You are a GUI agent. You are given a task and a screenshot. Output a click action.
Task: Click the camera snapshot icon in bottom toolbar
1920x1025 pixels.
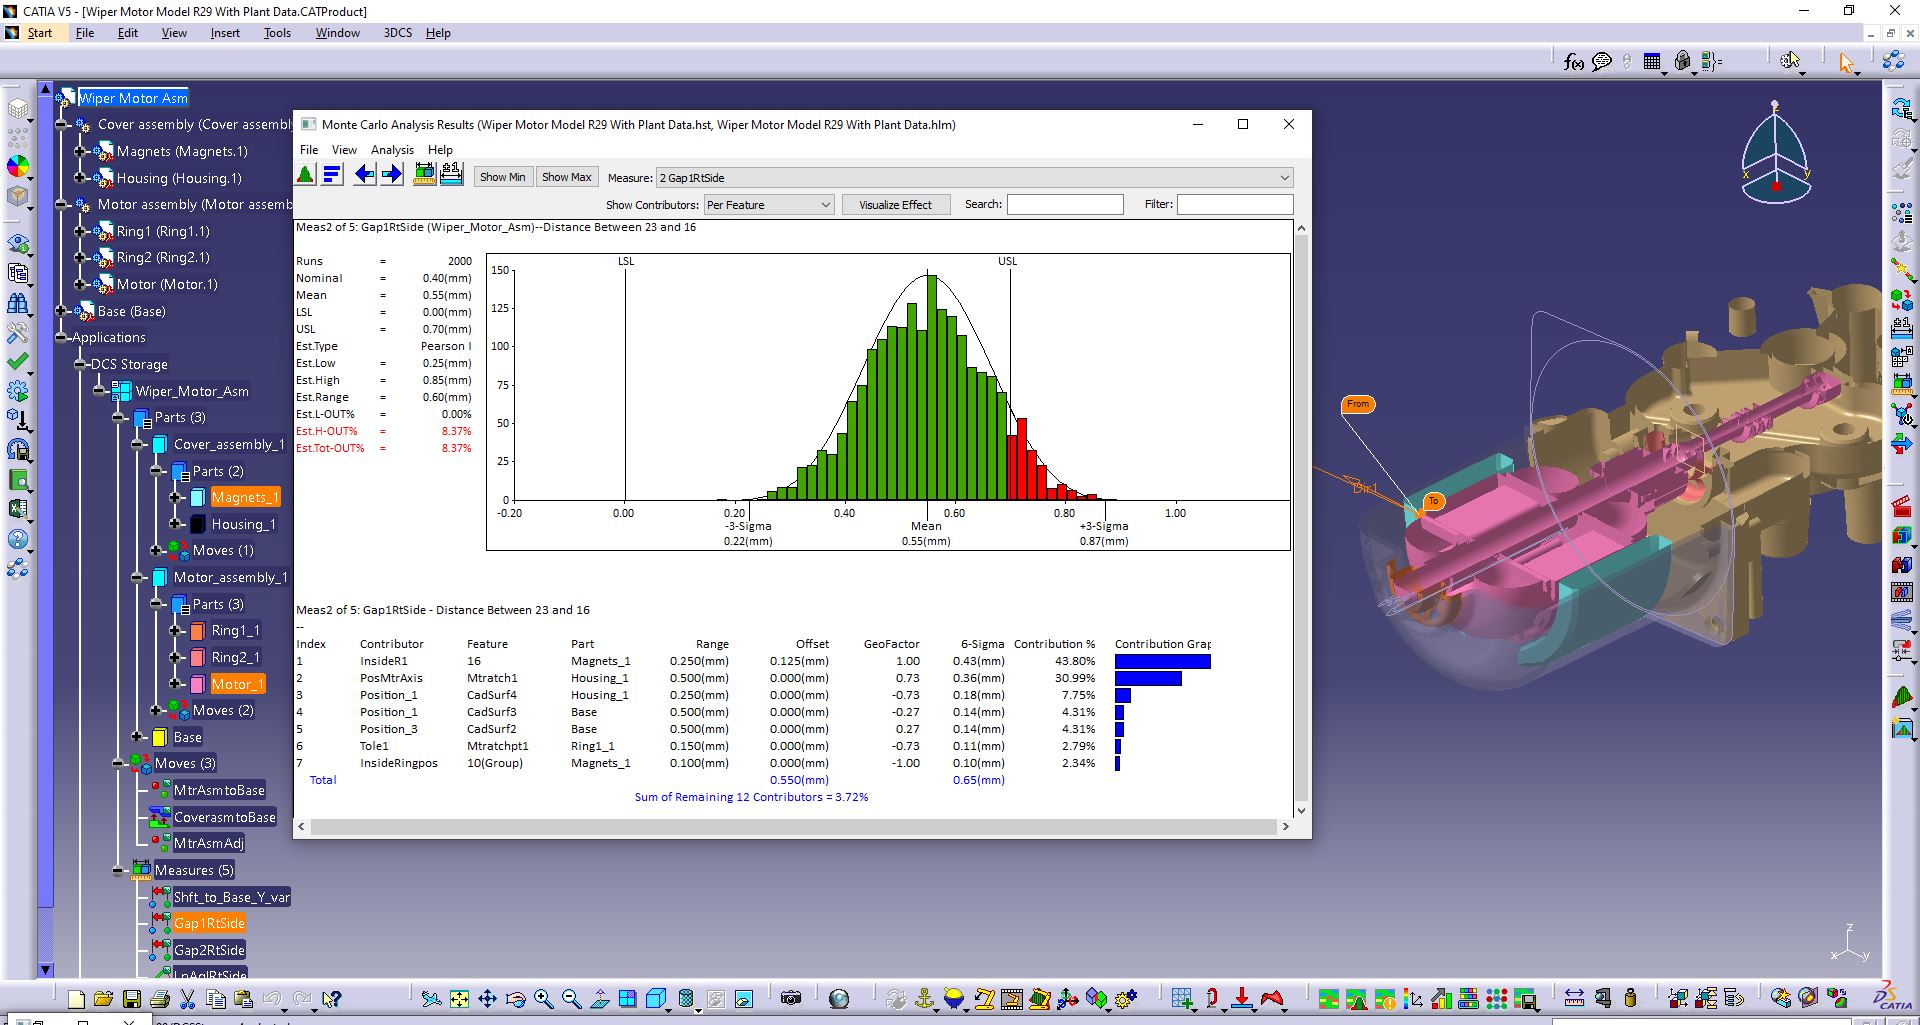790,999
